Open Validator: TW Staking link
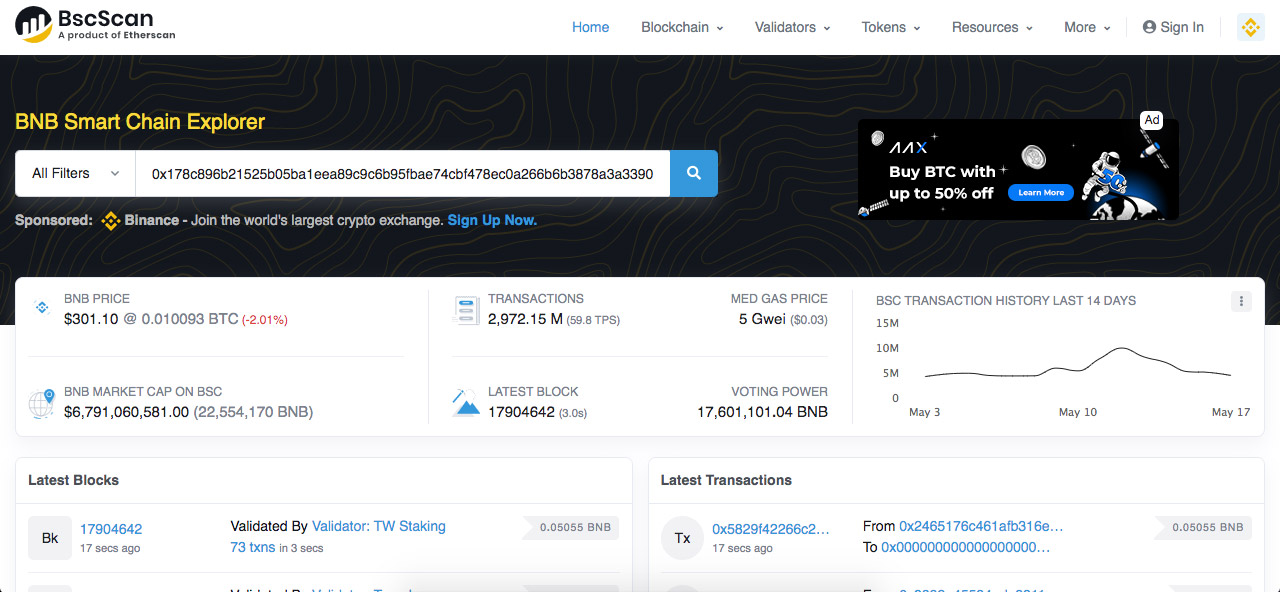Image resolution: width=1280 pixels, height=592 pixels. coord(378,526)
